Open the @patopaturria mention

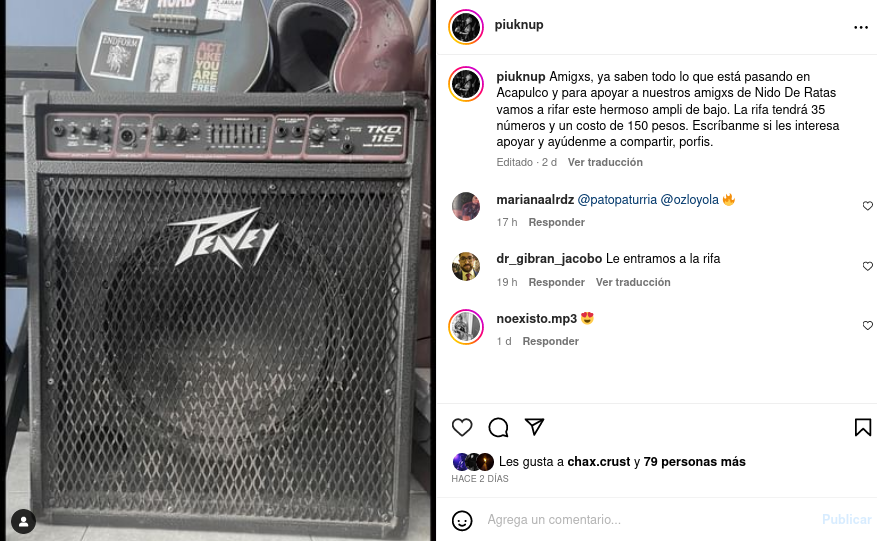[617, 200]
